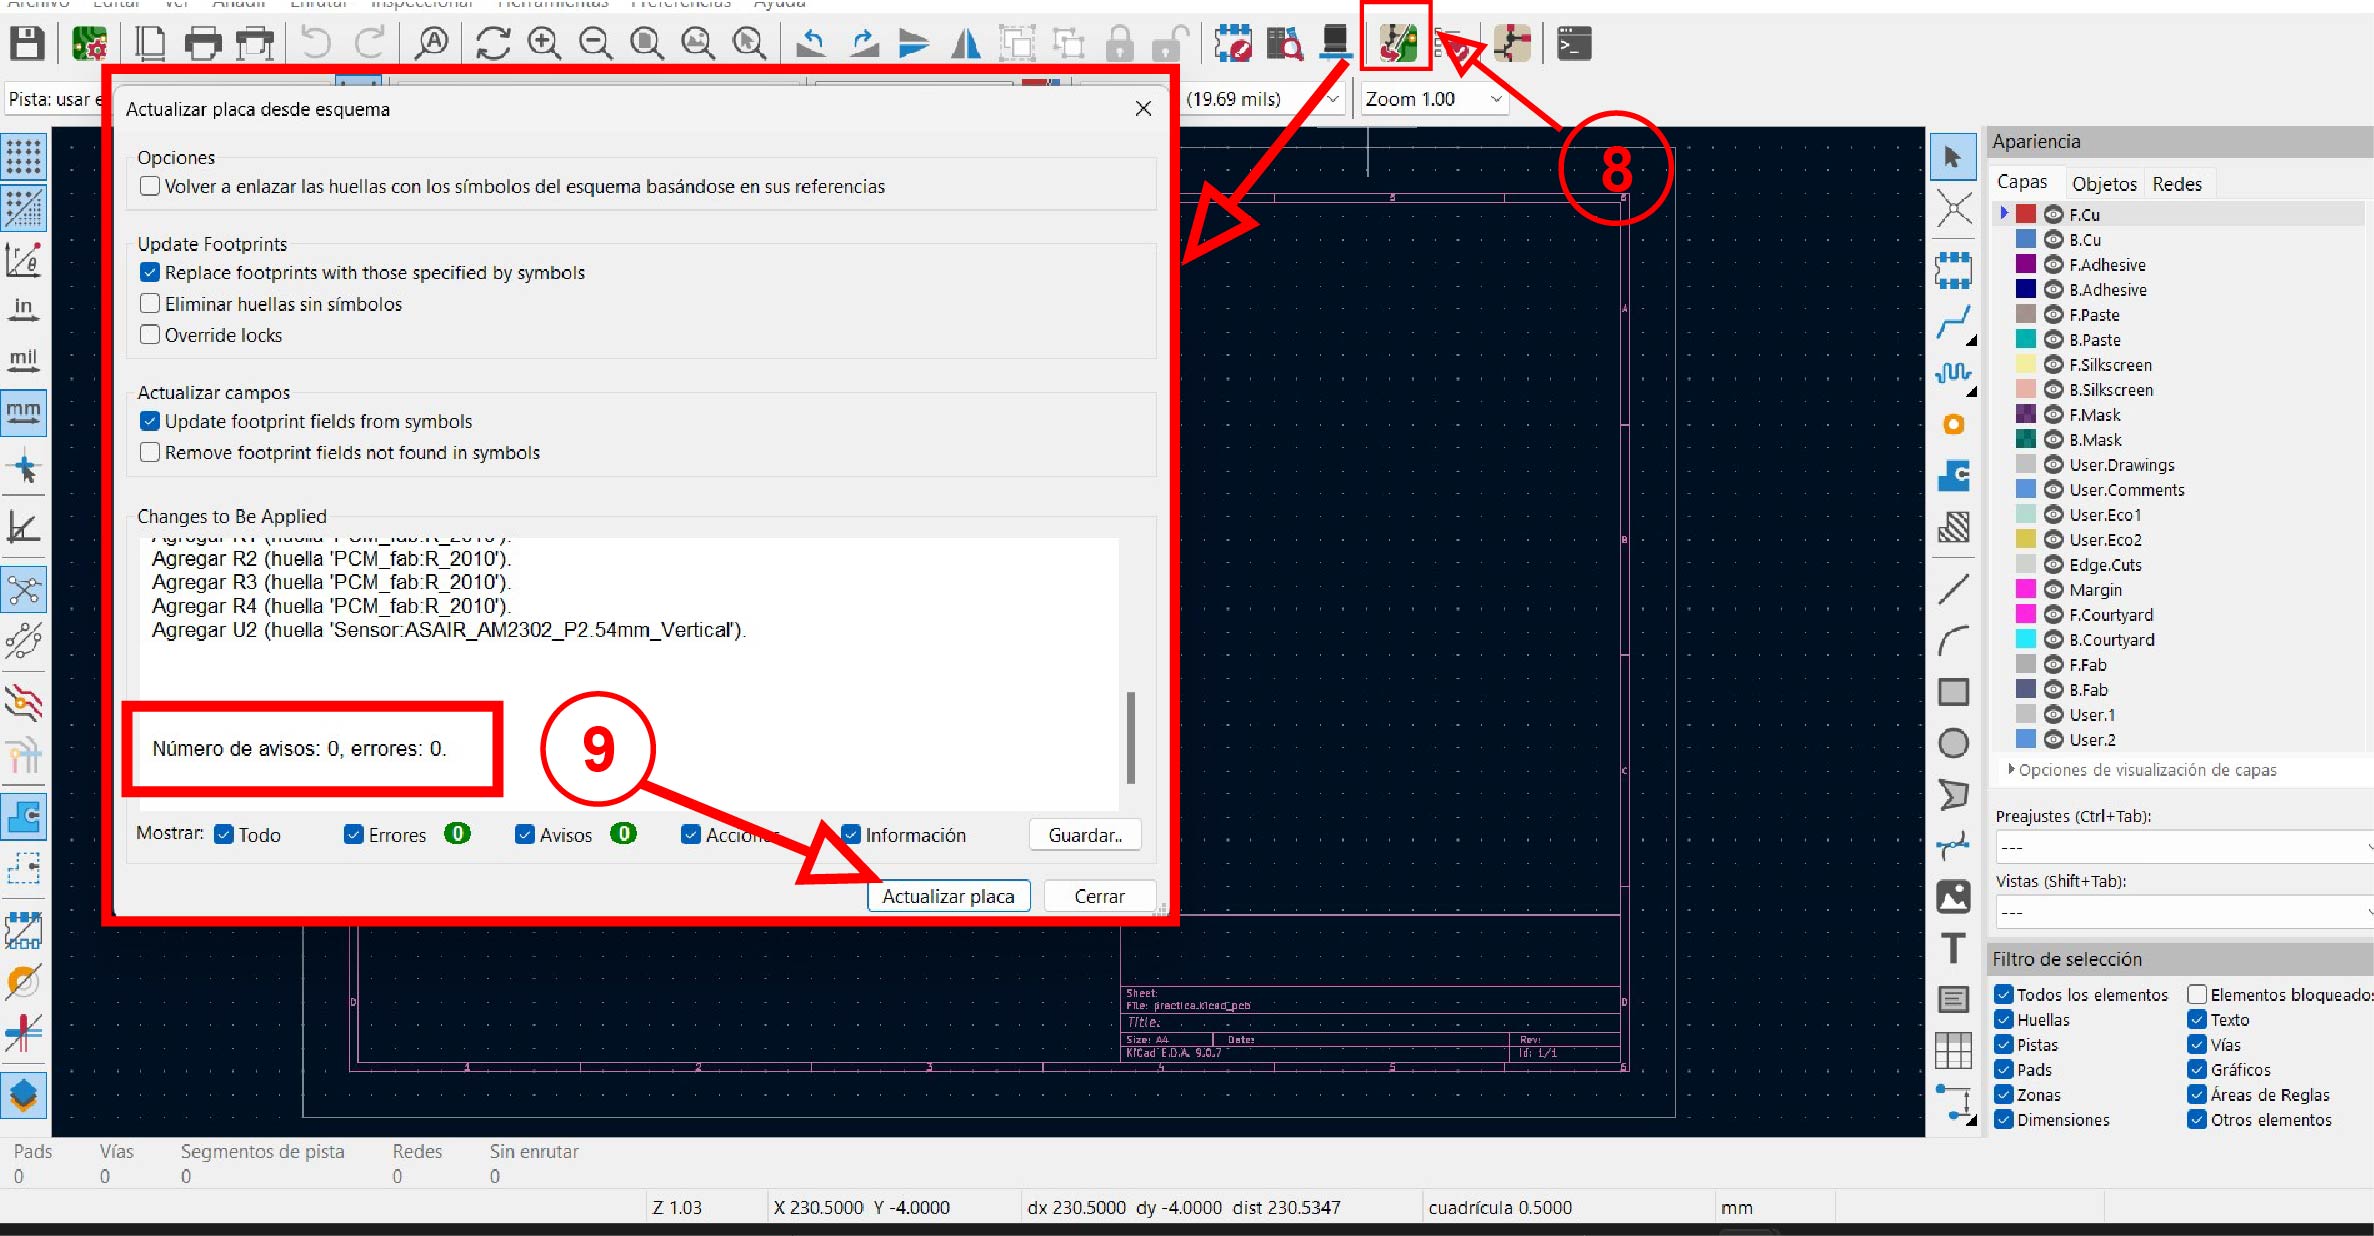Click the Zoom in magnifier icon
This screenshot has width=2374, height=1236.
coord(544,43)
